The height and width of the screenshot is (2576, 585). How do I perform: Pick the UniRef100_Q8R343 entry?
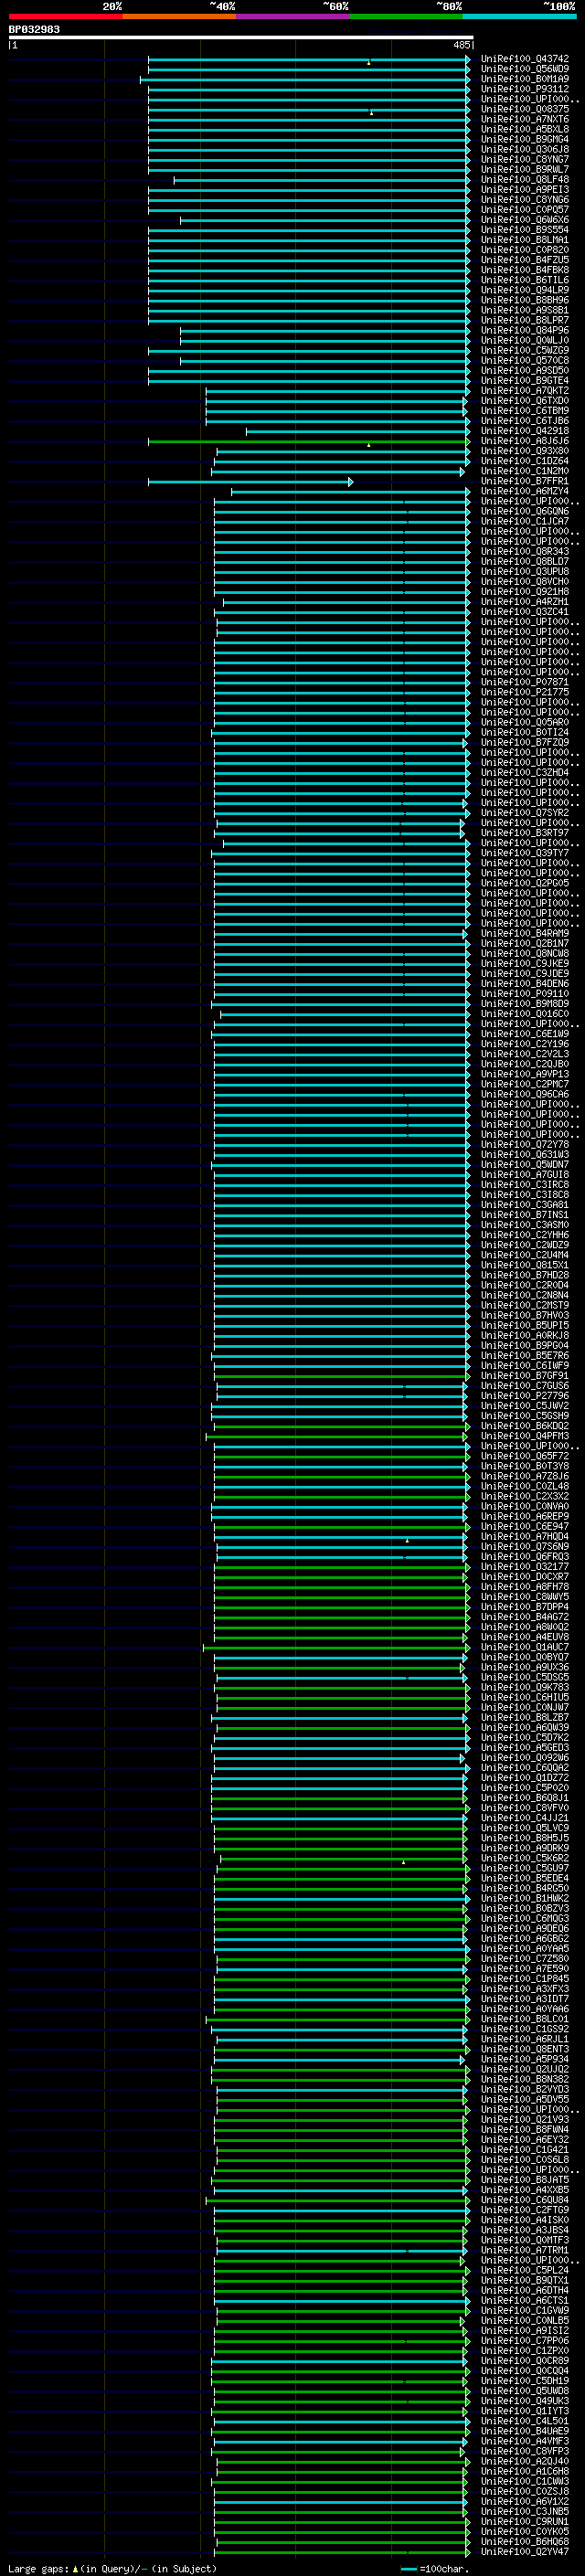coord(524,552)
